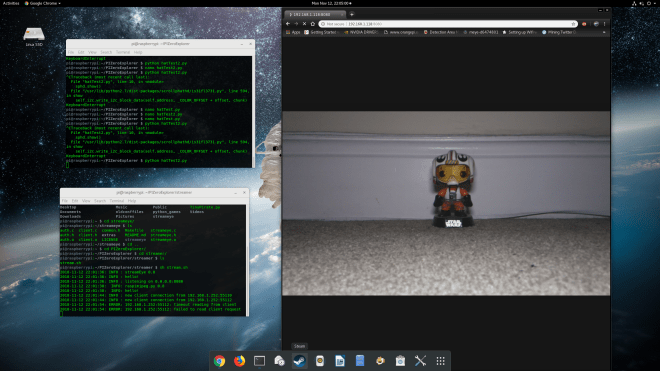
Task: Click the streamed camera image of the figurine
Action: 446,203
